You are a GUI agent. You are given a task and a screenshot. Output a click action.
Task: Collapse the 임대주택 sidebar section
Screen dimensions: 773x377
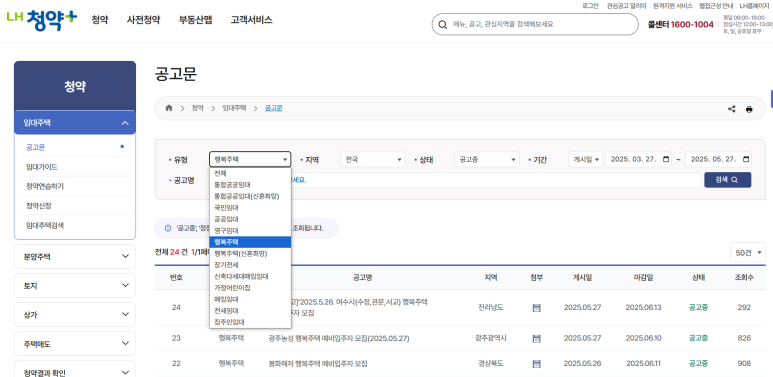(x=75, y=123)
